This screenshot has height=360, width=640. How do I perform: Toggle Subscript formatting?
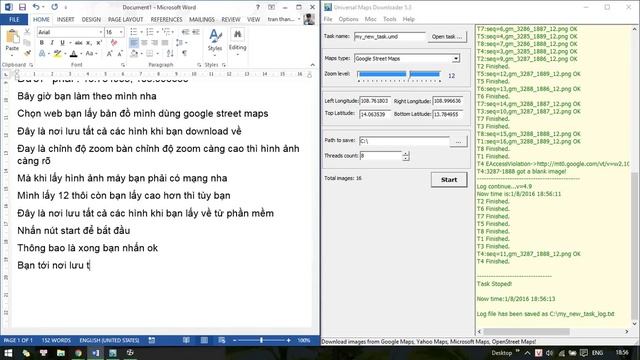(89, 42)
